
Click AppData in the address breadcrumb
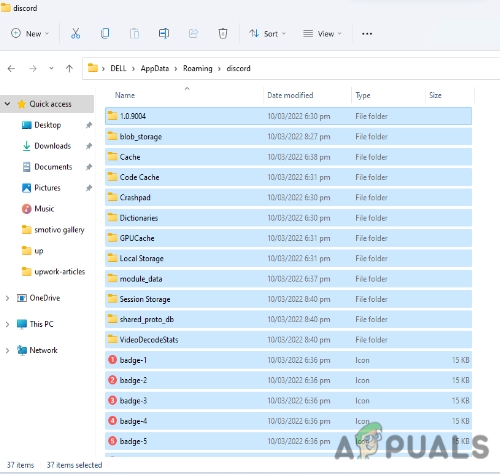(155, 68)
